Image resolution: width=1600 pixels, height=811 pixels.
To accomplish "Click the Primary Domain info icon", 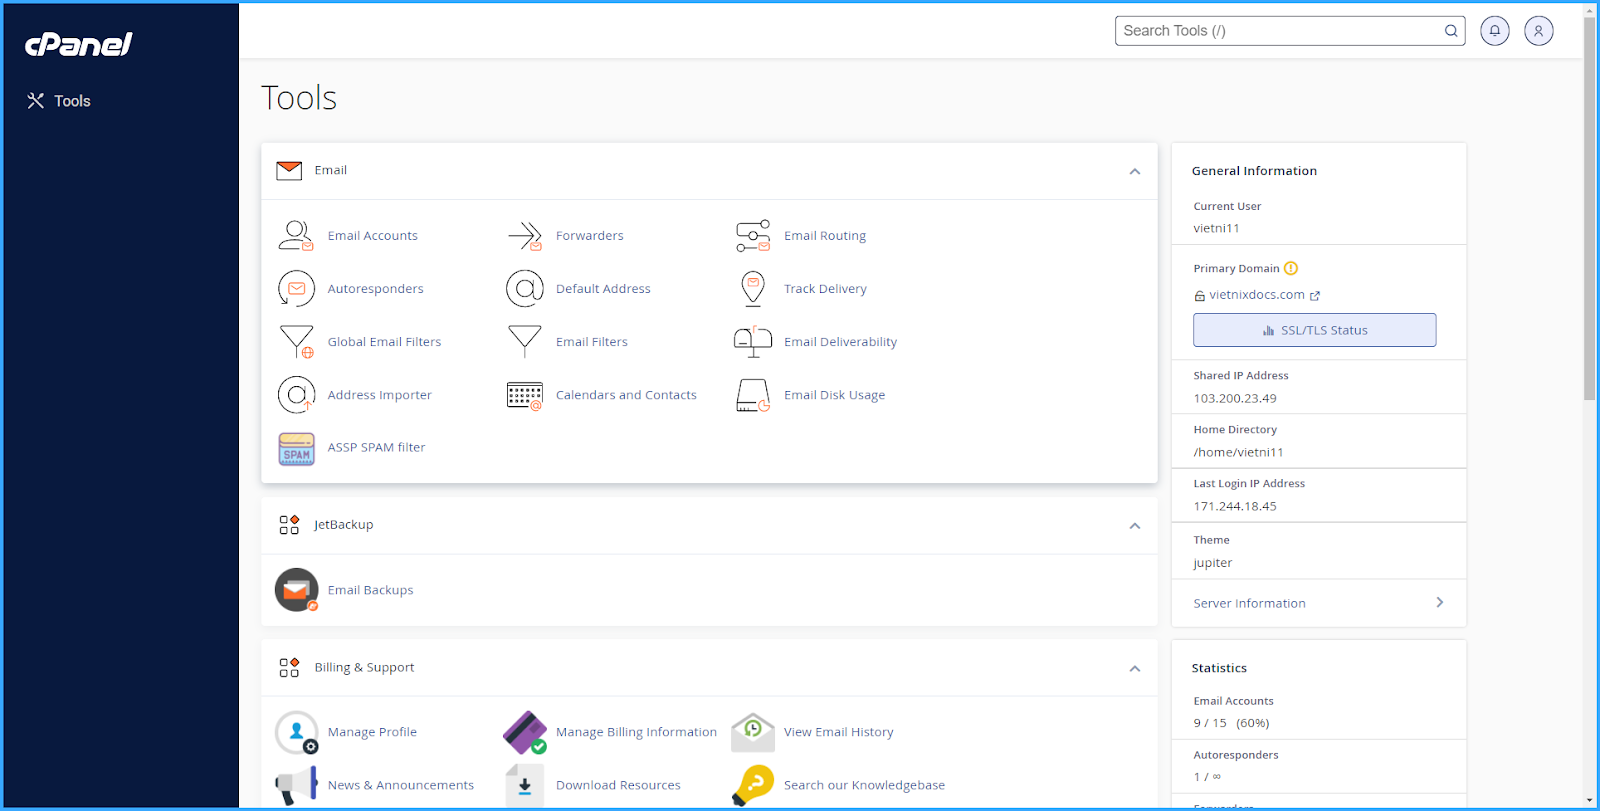I will point(1291,268).
